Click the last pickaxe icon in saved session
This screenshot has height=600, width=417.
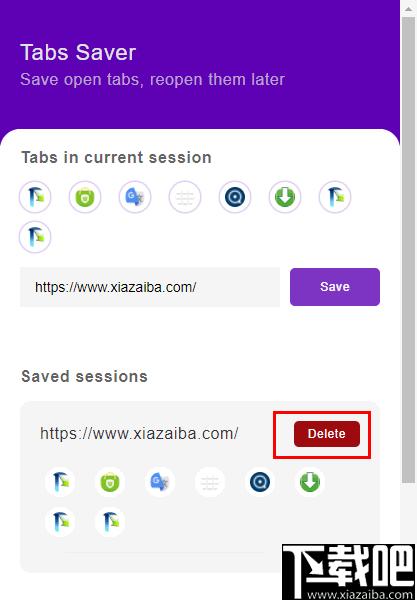[x=110, y=522]
